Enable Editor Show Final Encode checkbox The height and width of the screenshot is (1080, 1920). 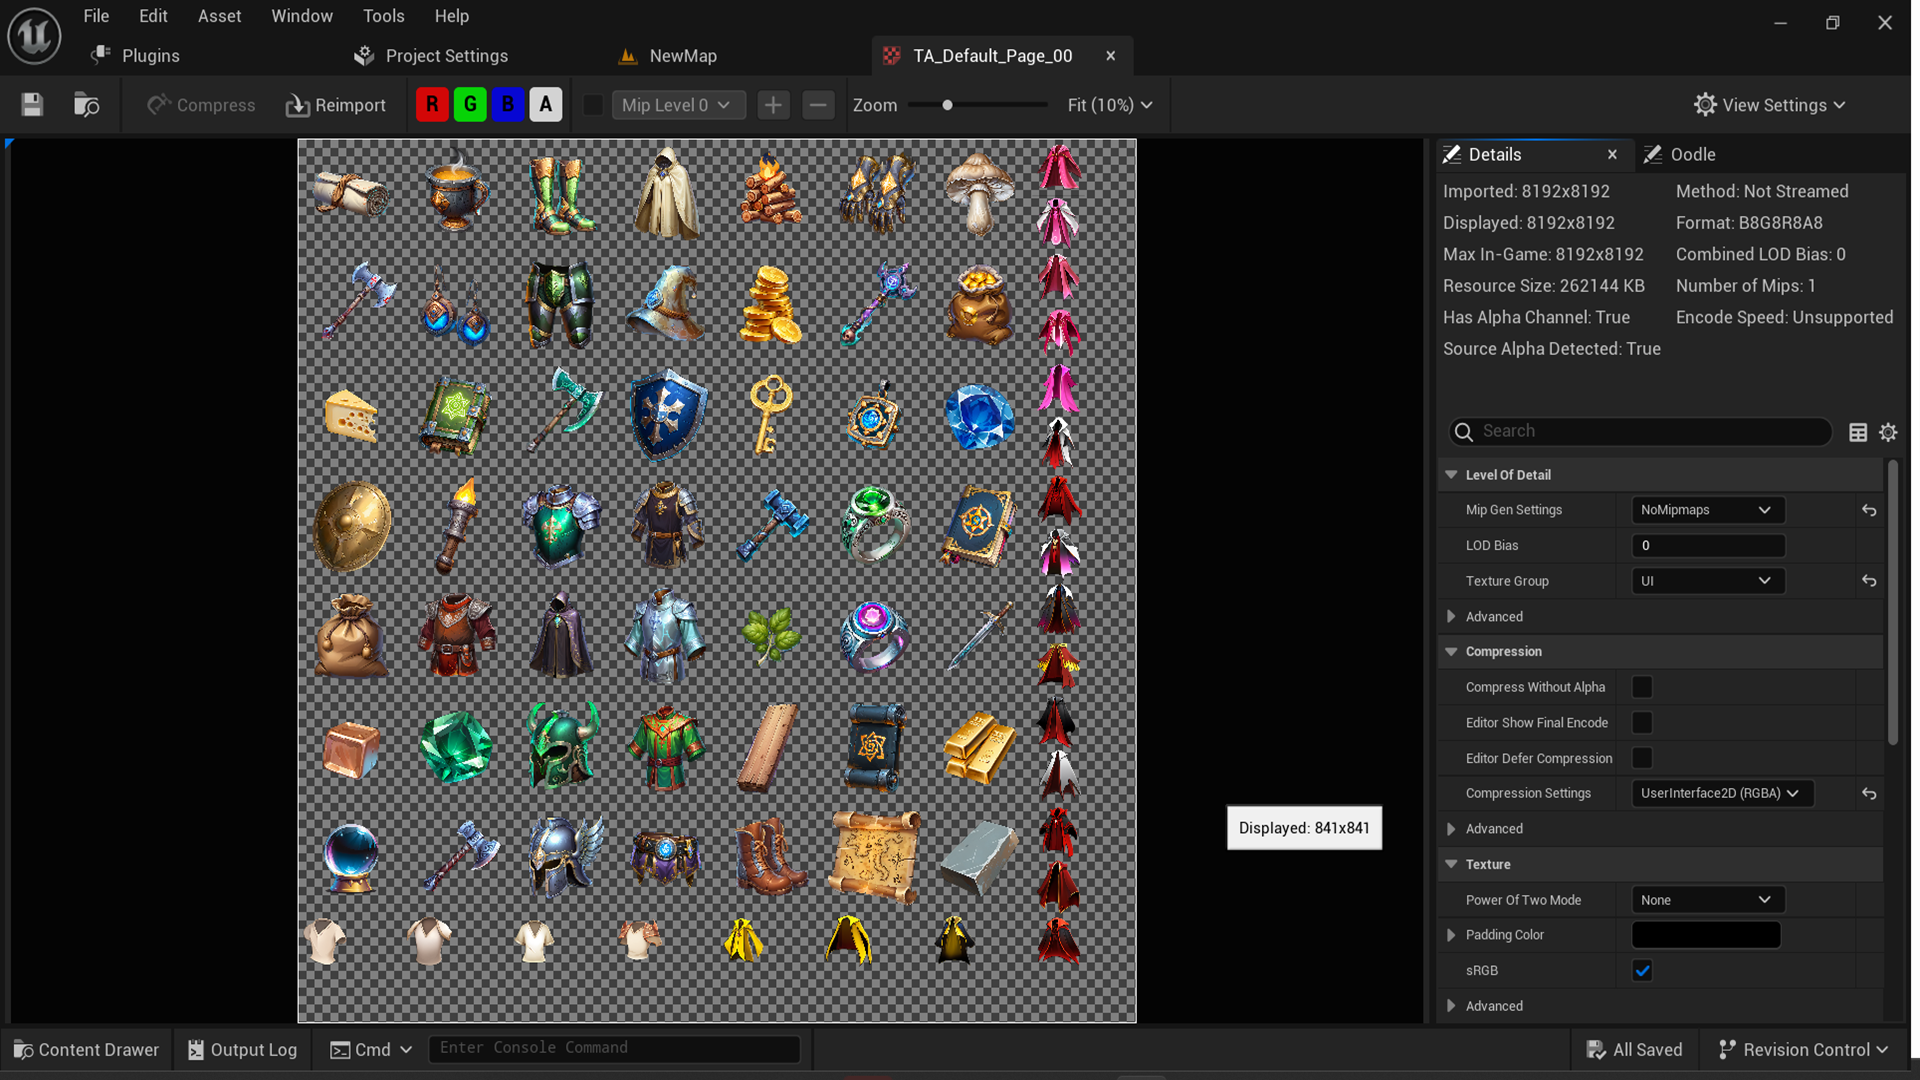pyautogui.click(x=1642, y=723)
